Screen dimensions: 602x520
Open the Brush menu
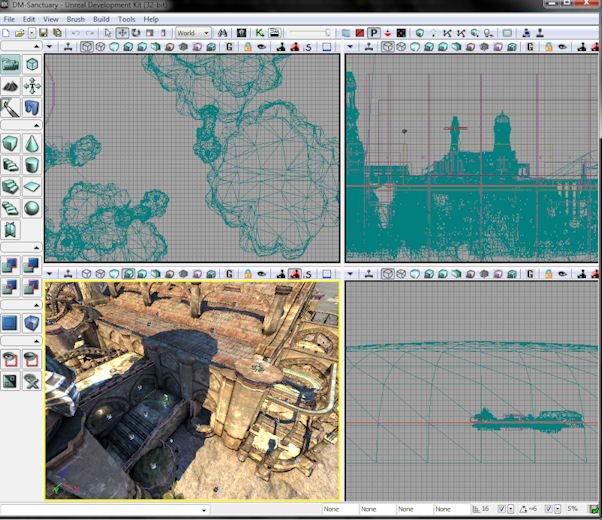pos(76,19)
